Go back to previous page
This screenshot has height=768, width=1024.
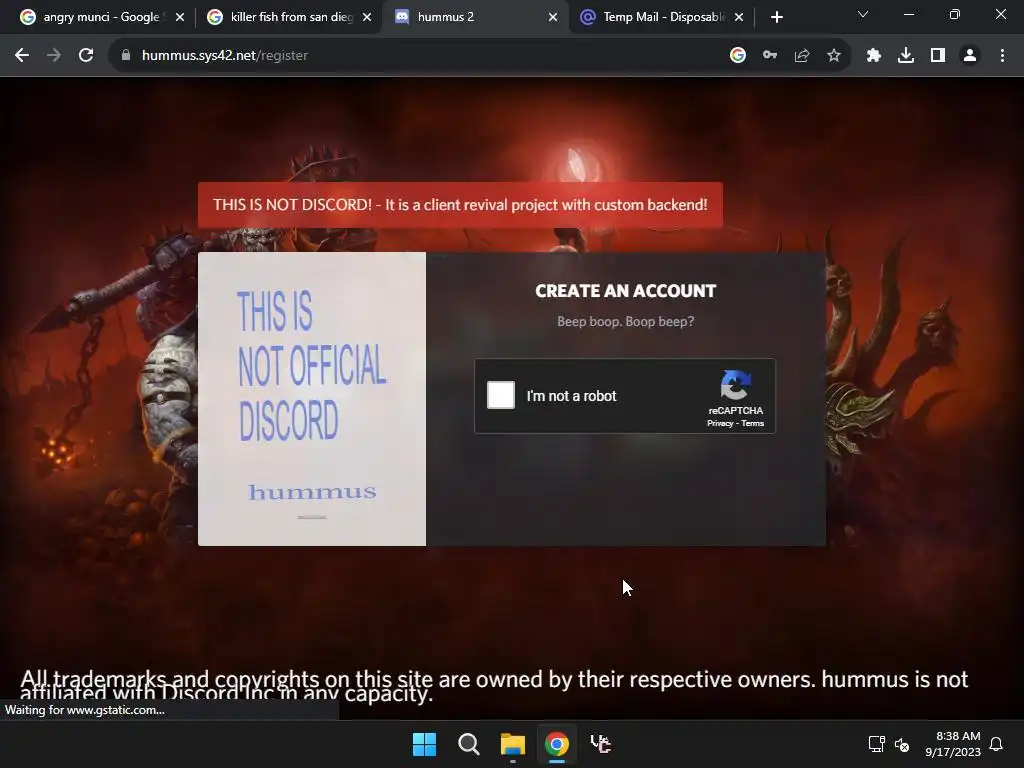[22, 56]
